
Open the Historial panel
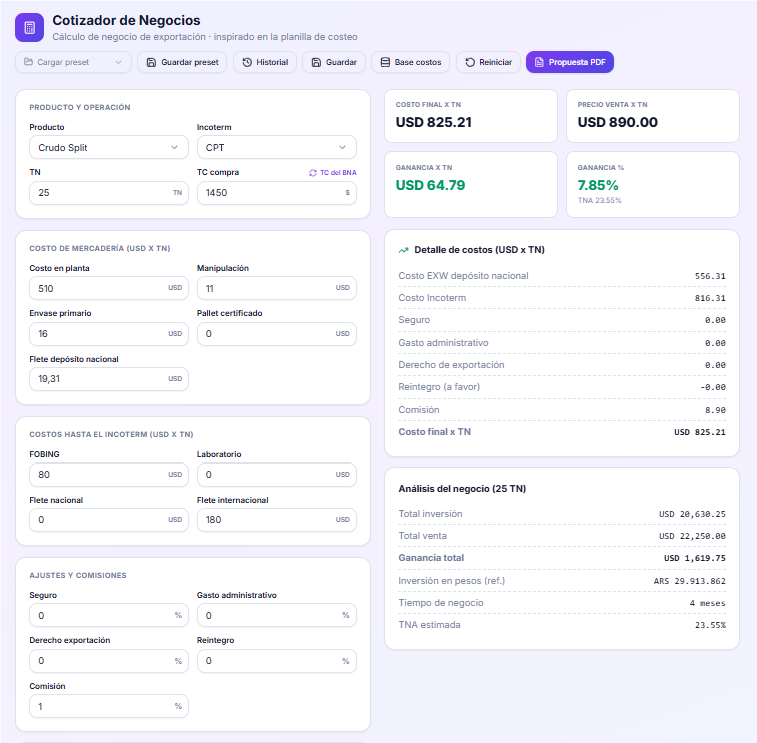(265, 62)
